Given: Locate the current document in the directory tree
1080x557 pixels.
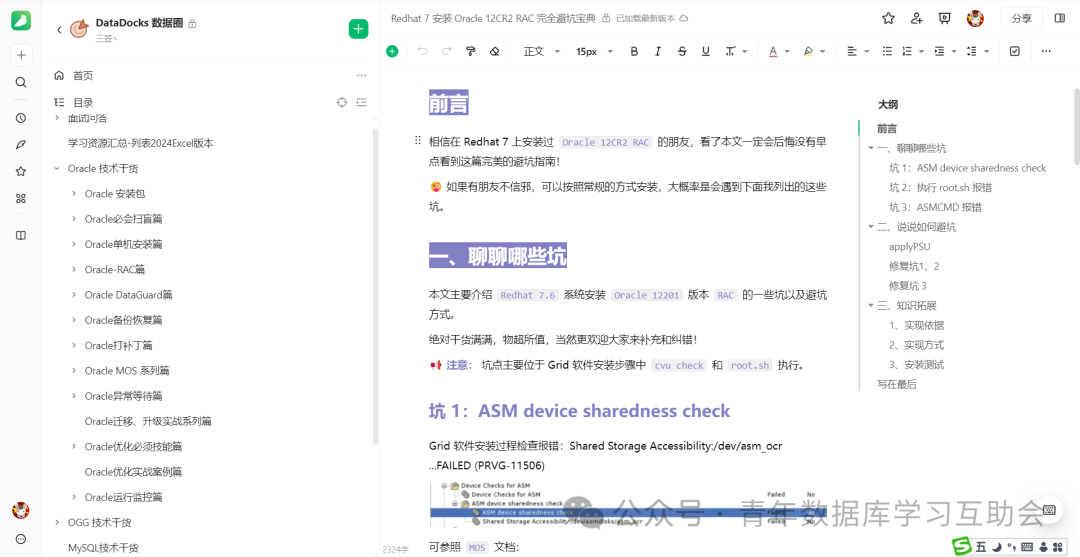Looking at the screenshot, I should (x=342, y=103).
